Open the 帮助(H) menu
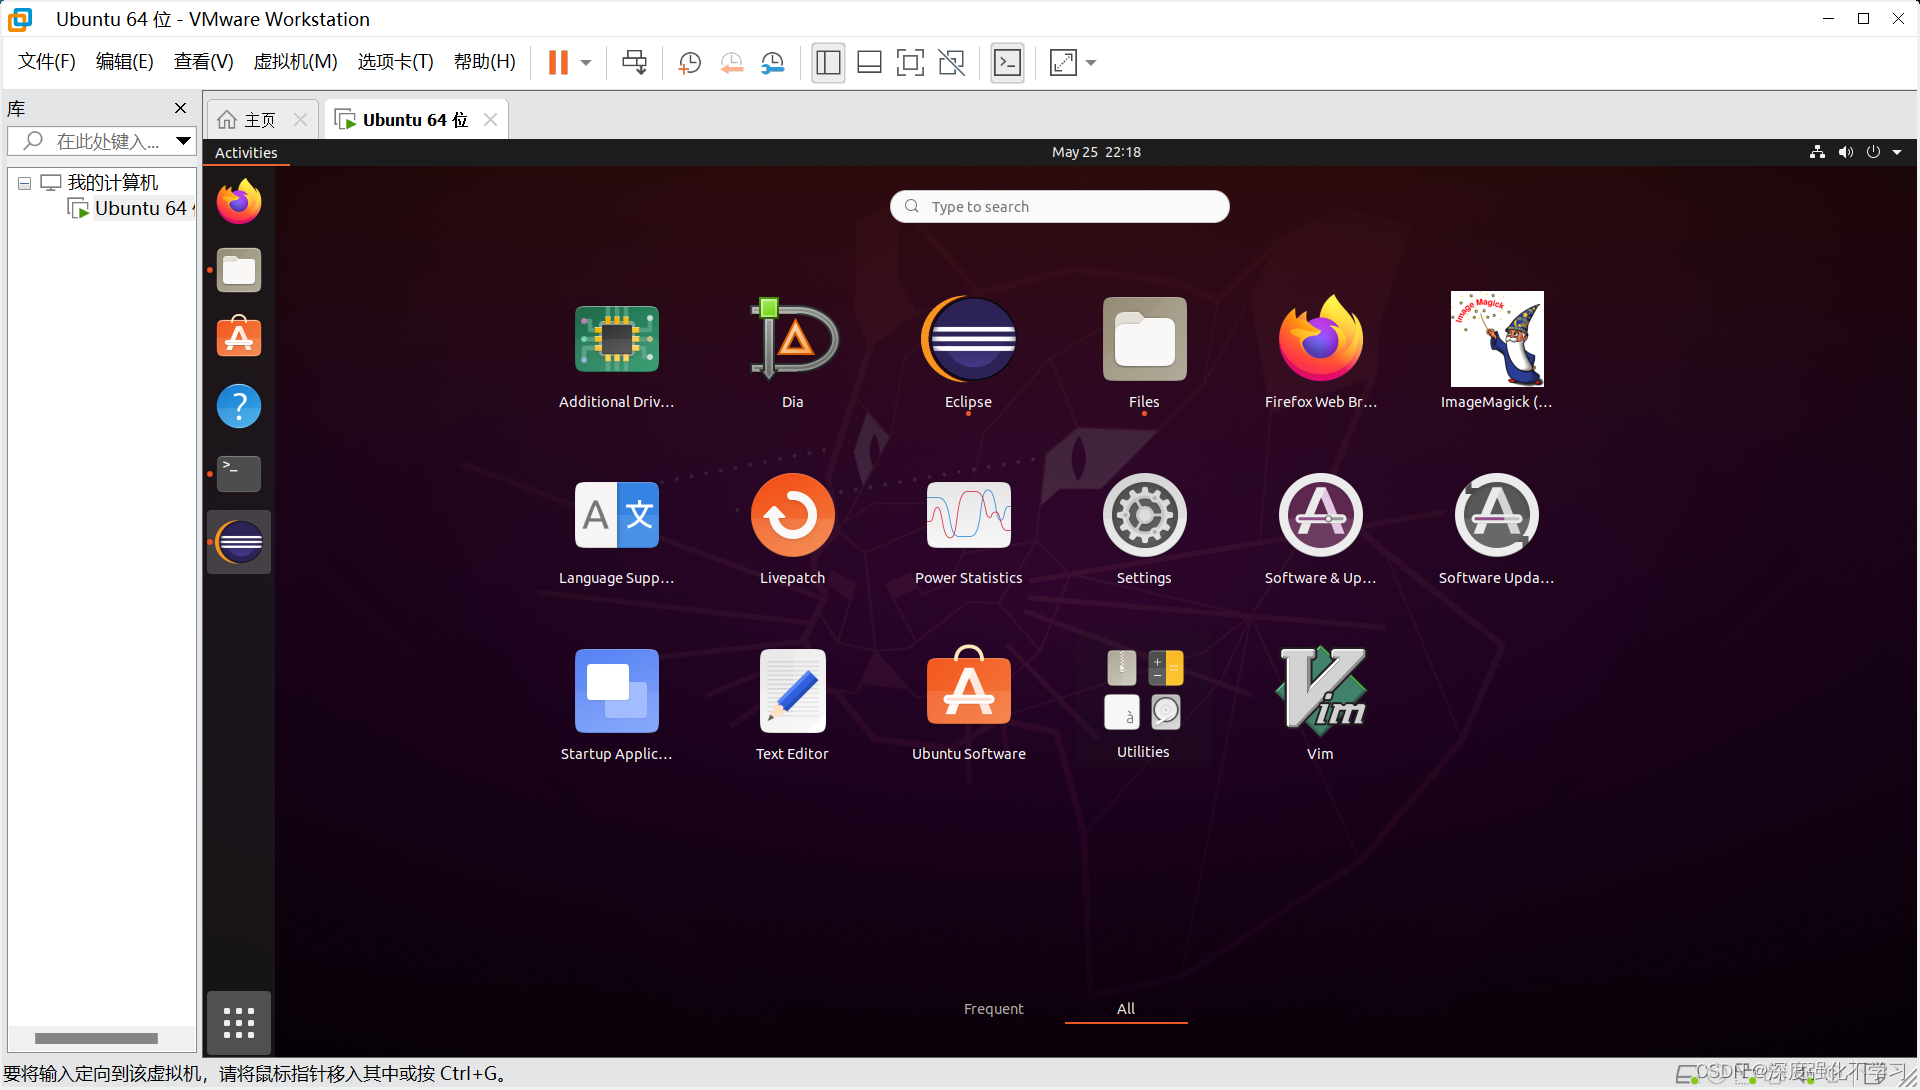The width and height of the screenshot is (1920, 1090). 485,62
